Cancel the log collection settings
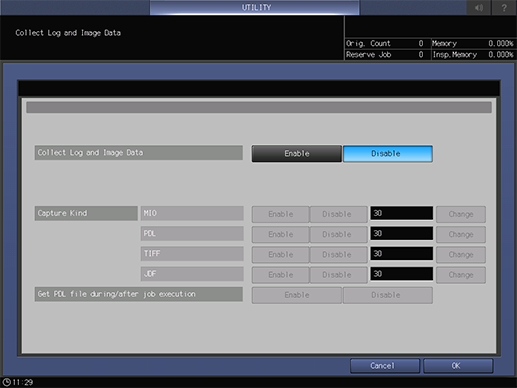 (385, 366)
